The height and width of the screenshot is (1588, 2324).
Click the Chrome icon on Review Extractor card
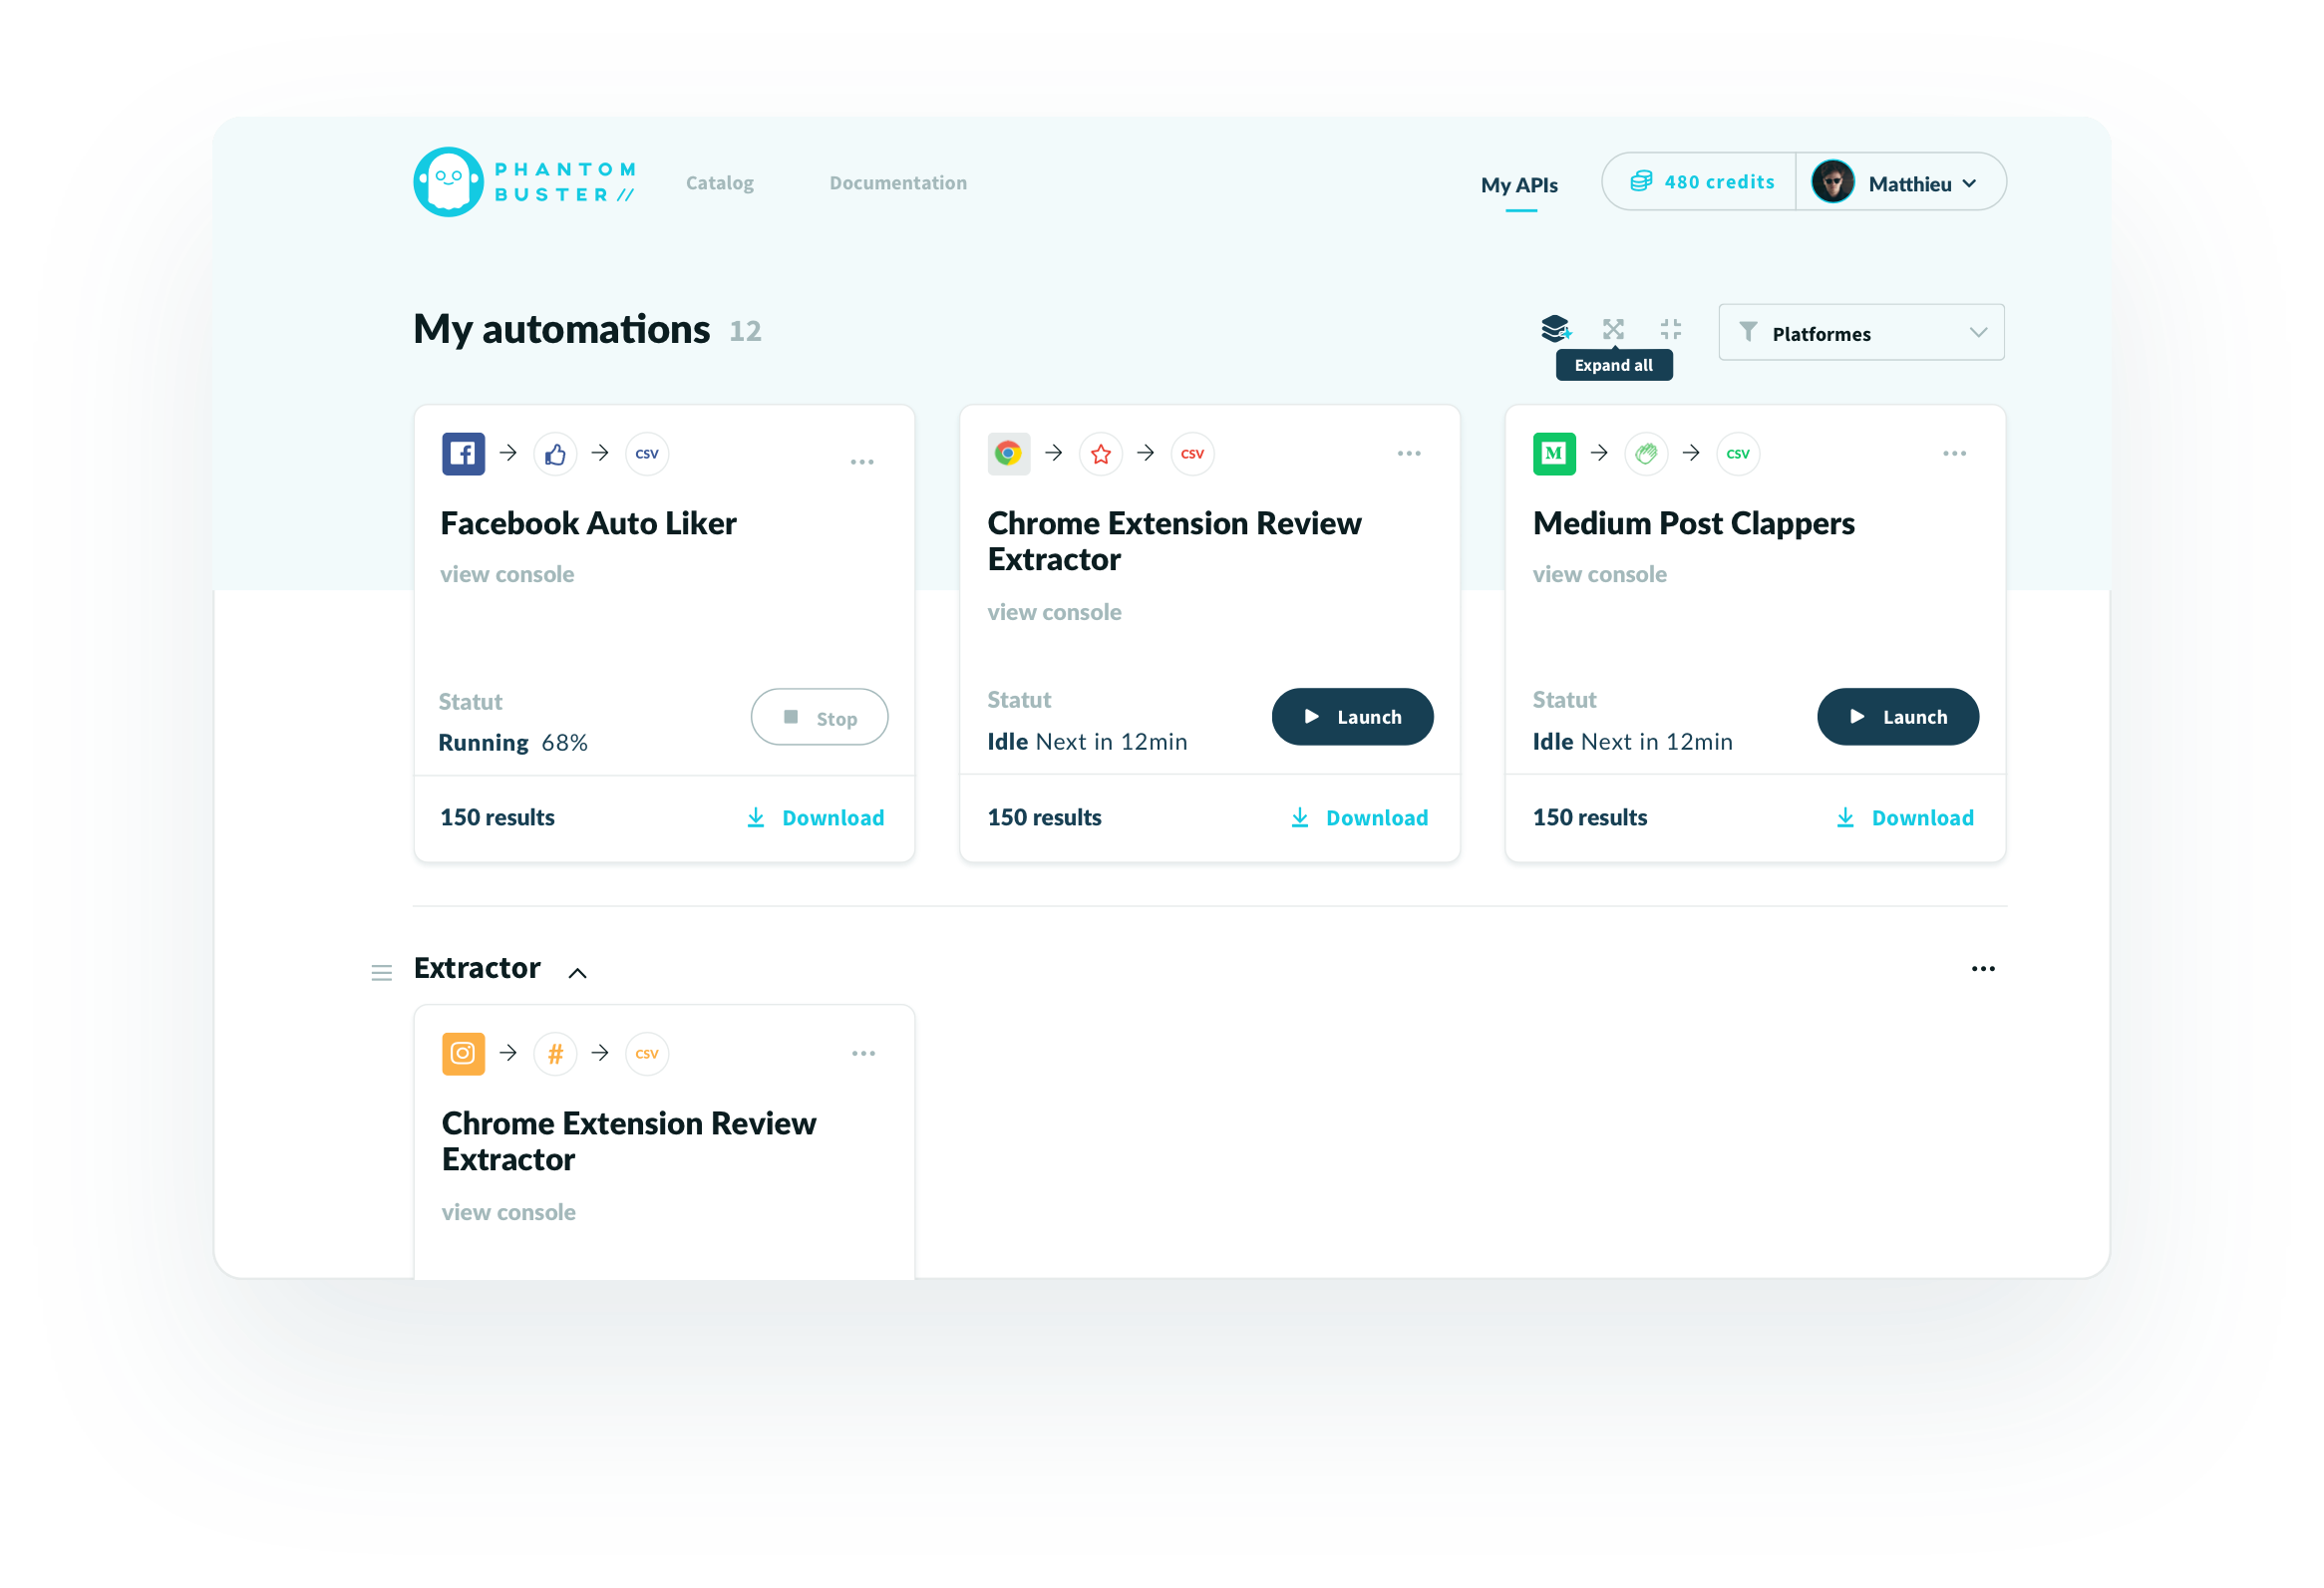(1008, 454)
